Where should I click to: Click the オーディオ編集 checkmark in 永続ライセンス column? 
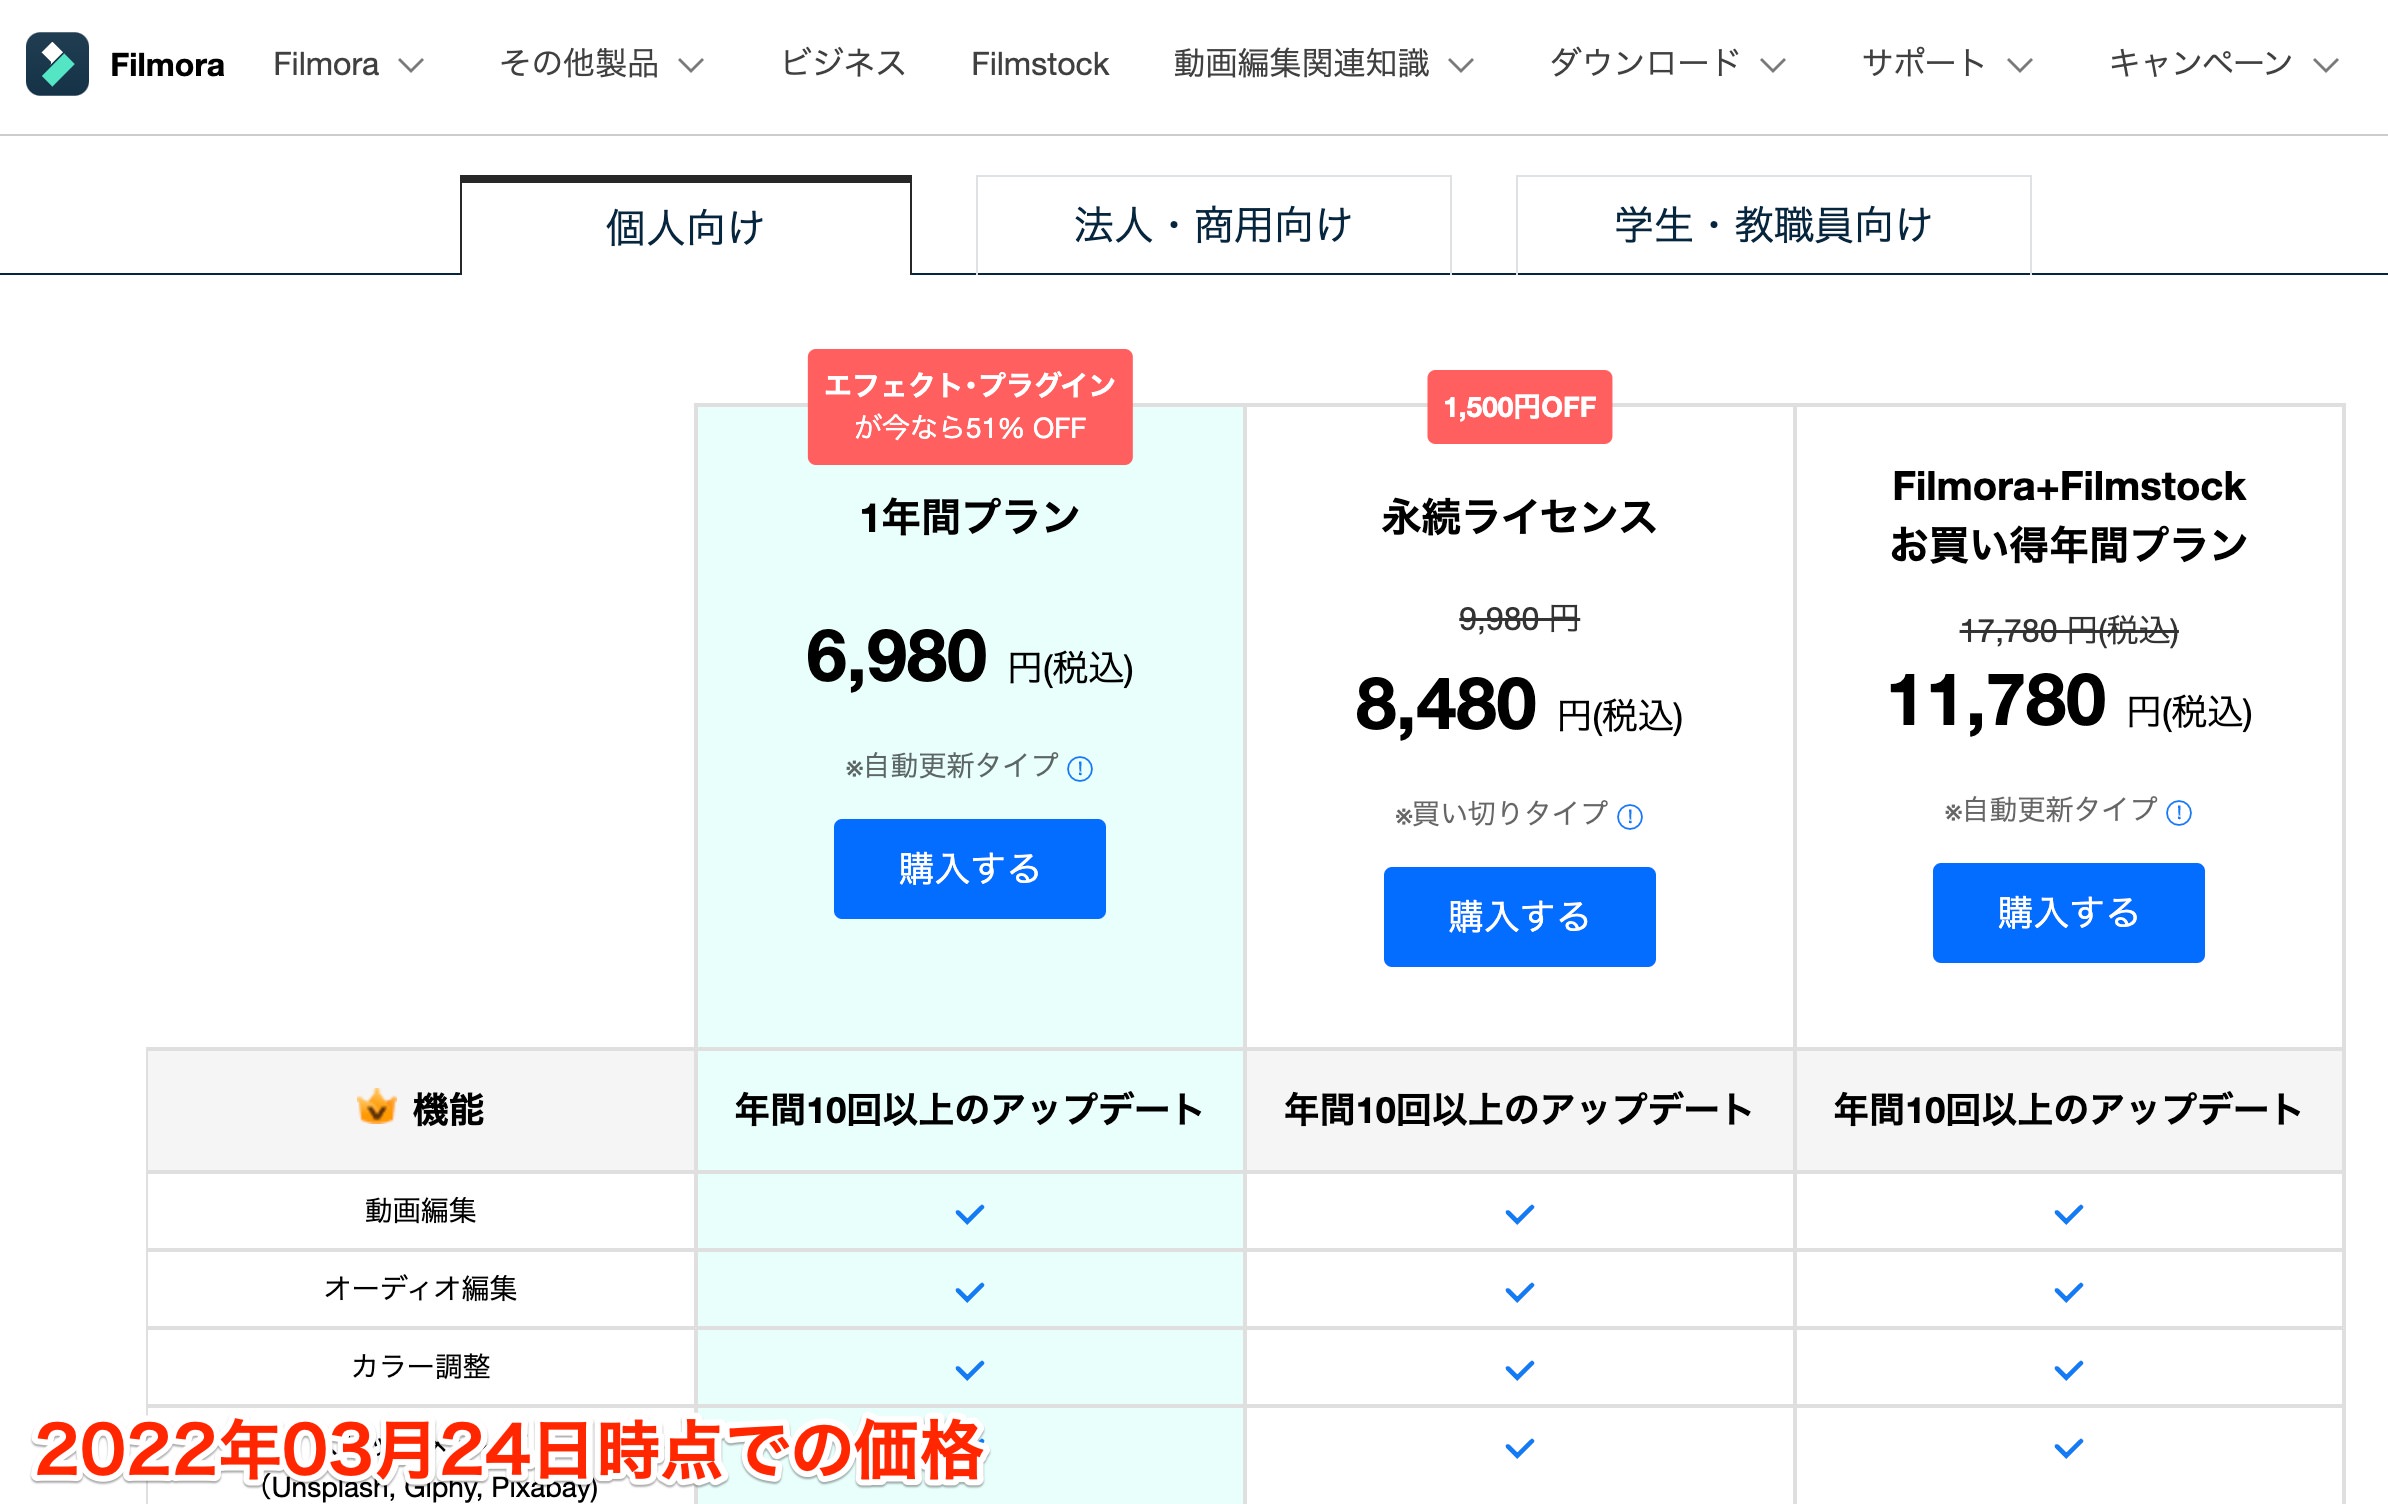[1520, 1292]
